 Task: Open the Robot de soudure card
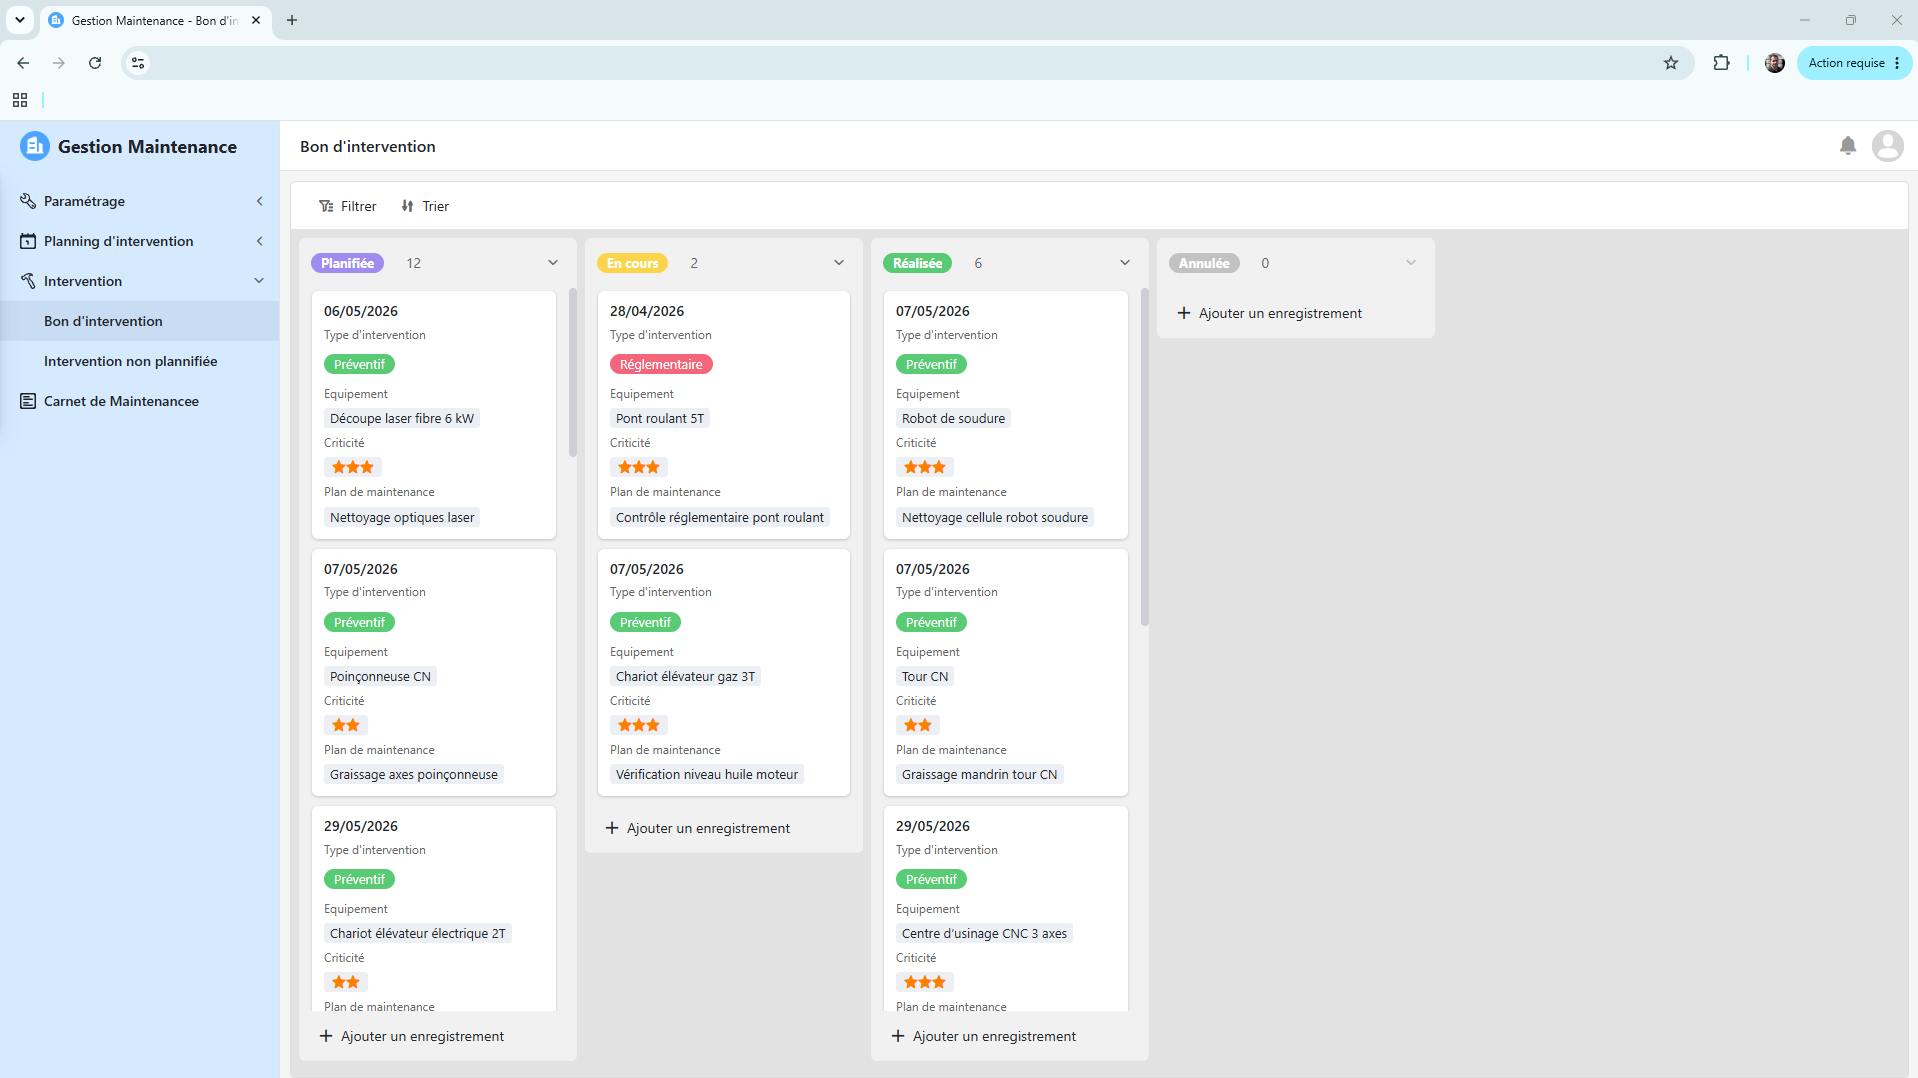pyautogui.click(x=1006, y=415)
